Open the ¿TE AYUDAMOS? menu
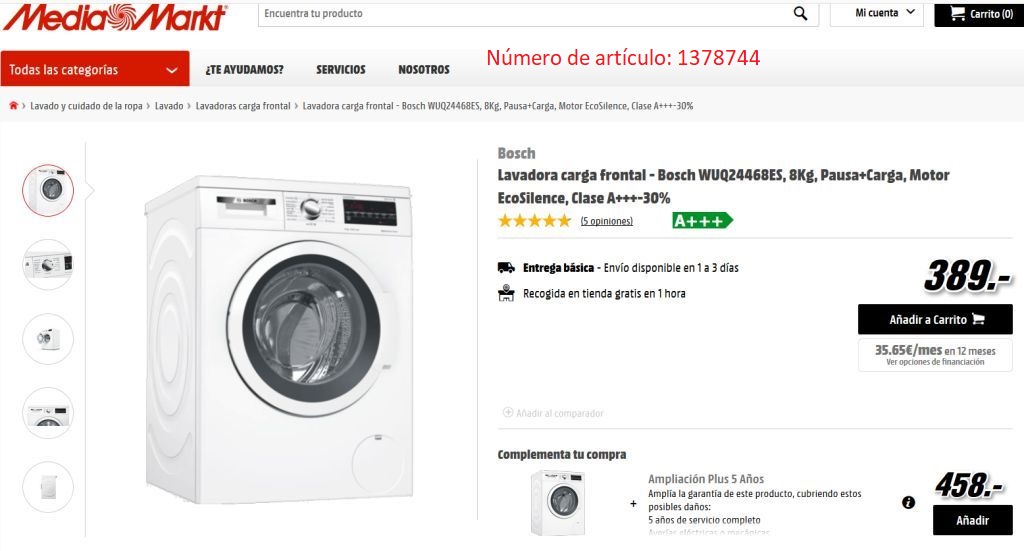Screen dimensions: 1024x551 pyautogui.click(x=244, y=69)
